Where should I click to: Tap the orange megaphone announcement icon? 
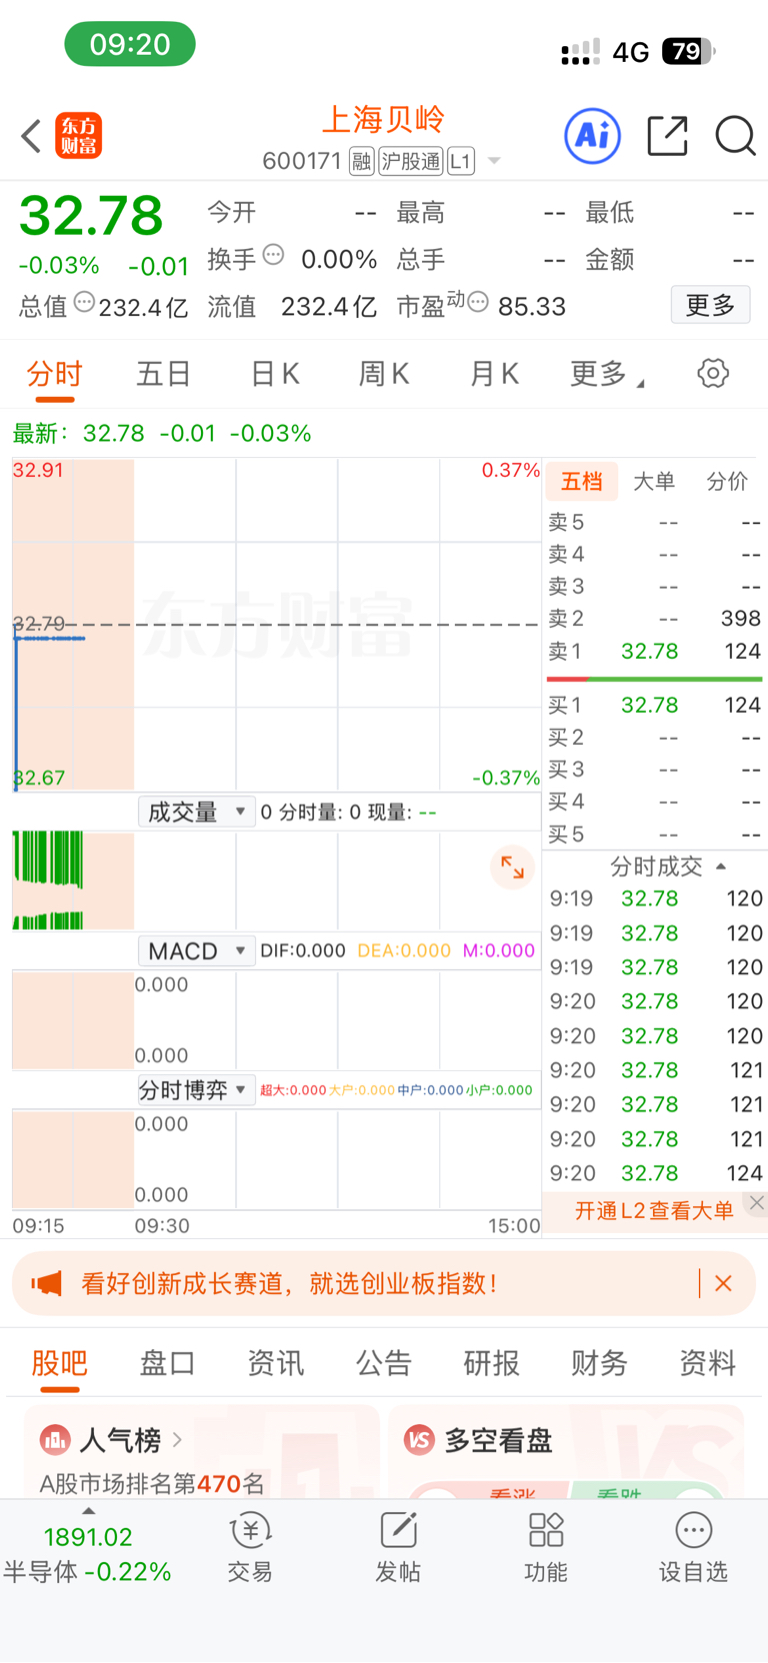(x=46, y=1283)
